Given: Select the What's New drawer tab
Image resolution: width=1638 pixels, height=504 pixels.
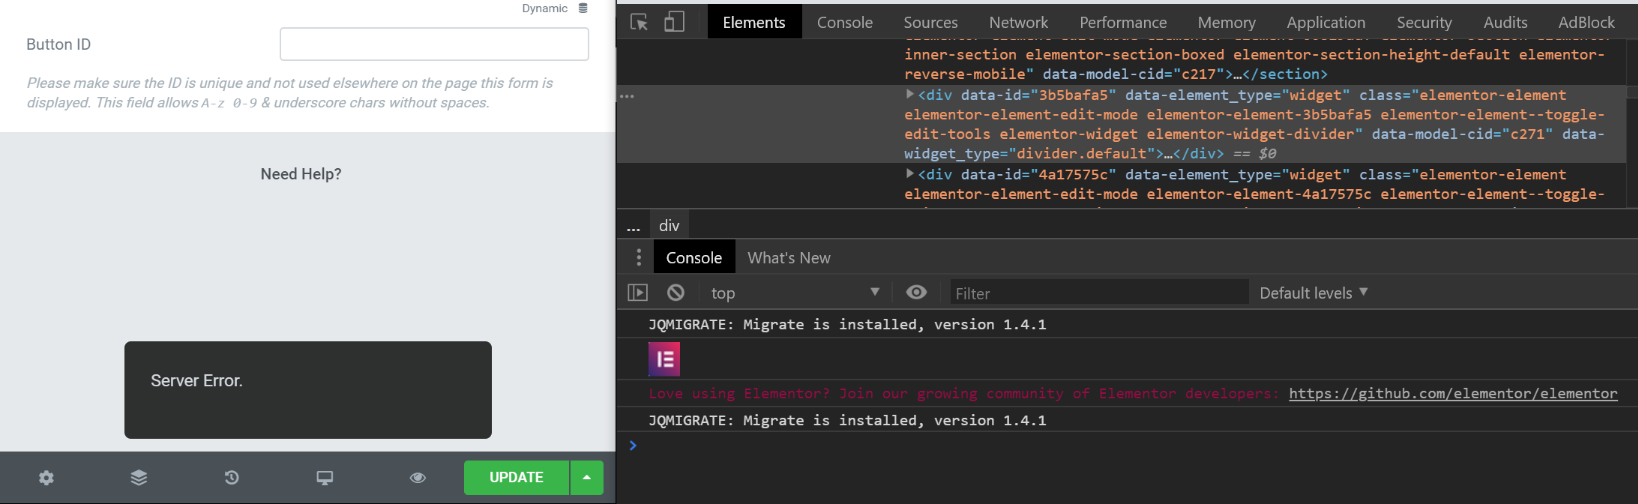Looking at the screenshot, I should (x=789, y=258).
